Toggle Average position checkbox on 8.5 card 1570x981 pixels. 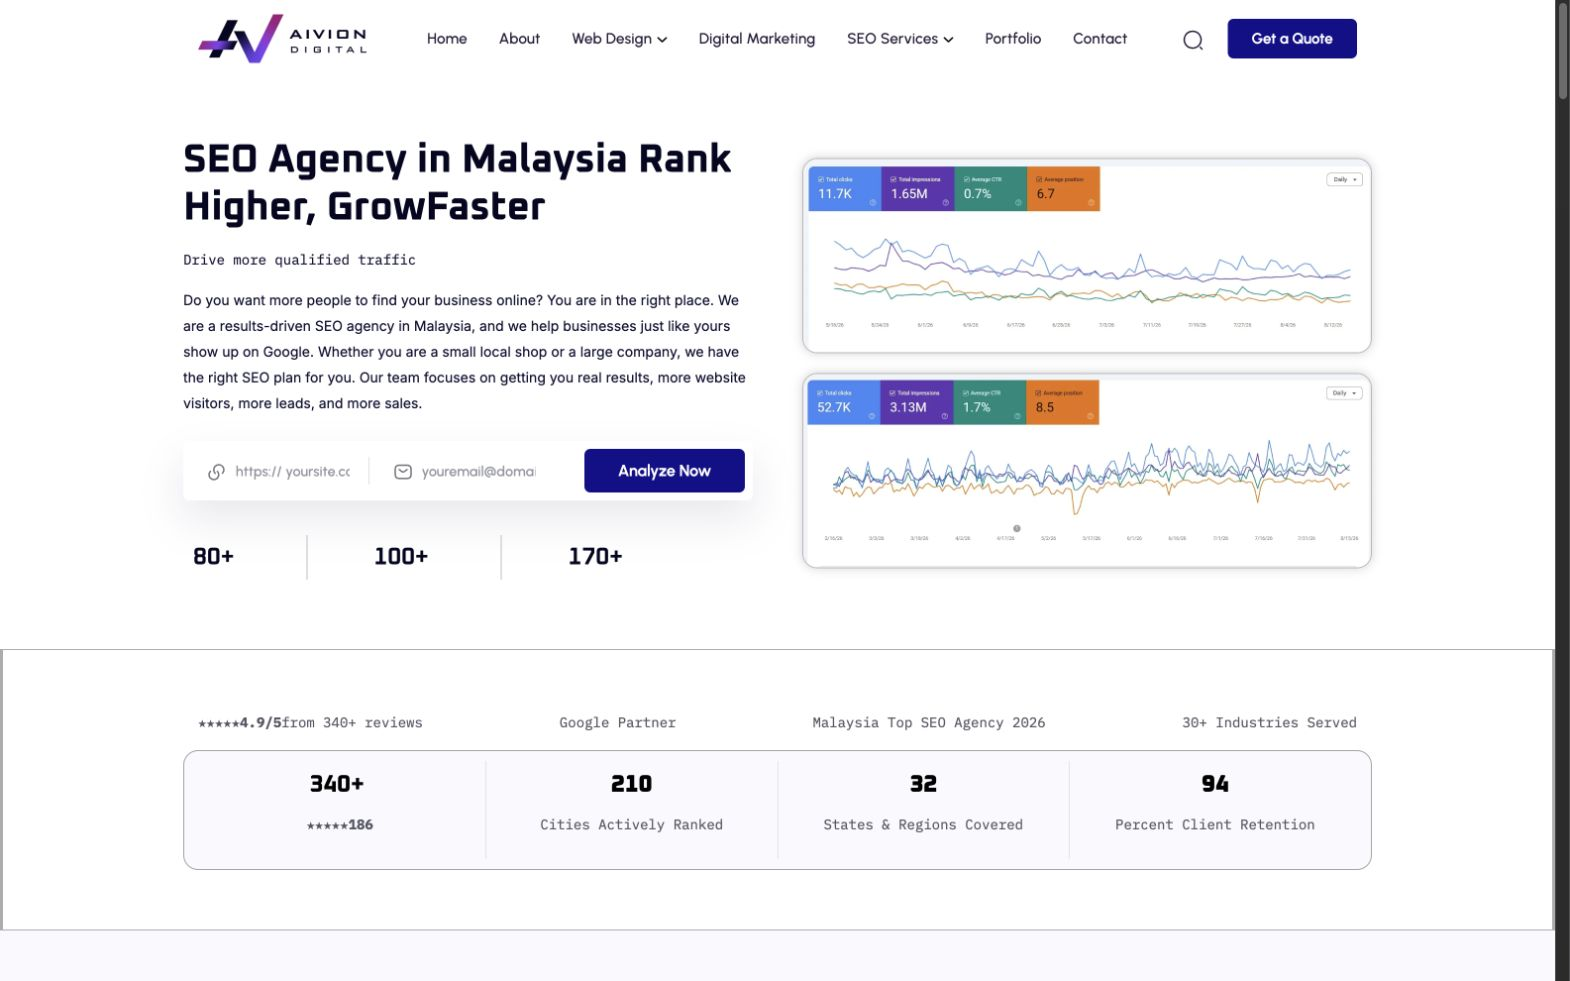click(x=1038, y=393)
